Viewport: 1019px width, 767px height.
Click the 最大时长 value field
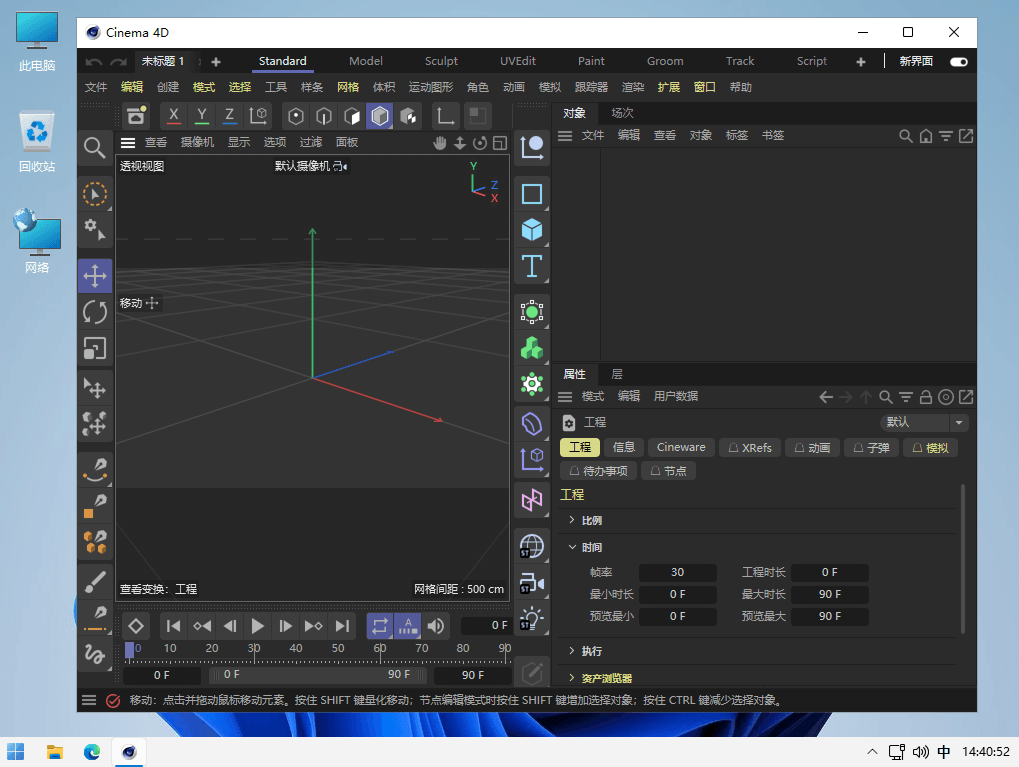[x=829, y=594]
